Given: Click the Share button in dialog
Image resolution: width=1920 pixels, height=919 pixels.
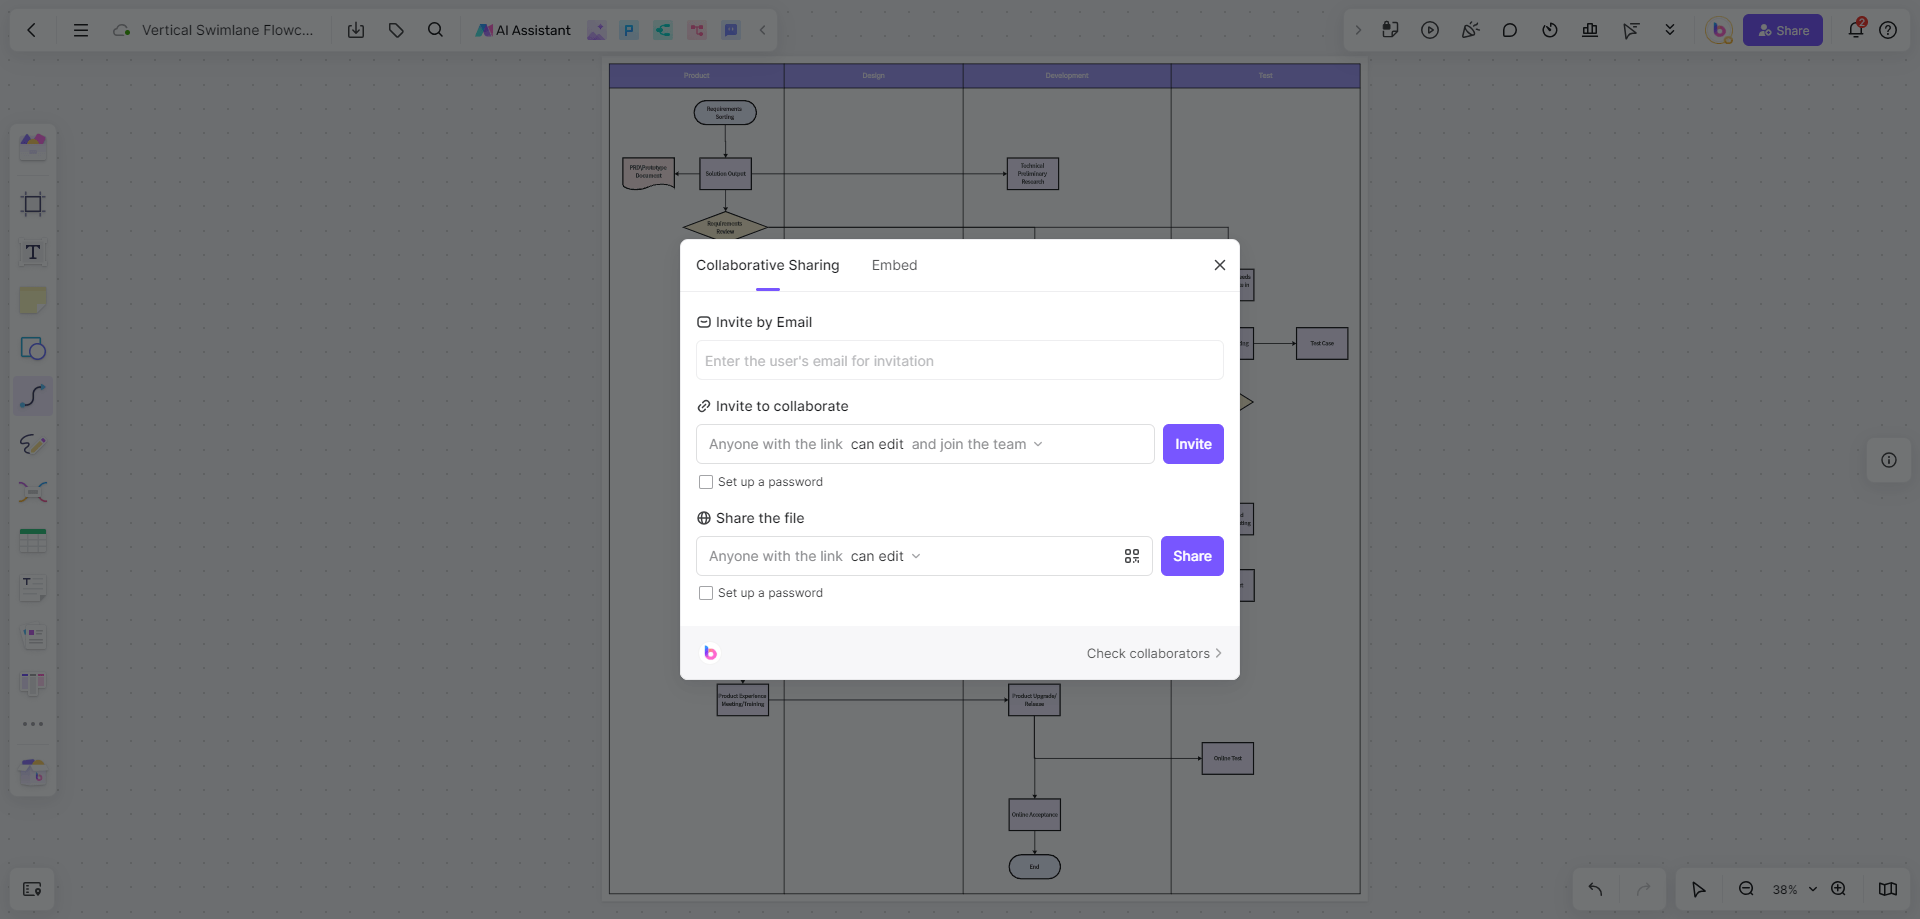Looking at the screenshot, I should (x=1192, y=556).
